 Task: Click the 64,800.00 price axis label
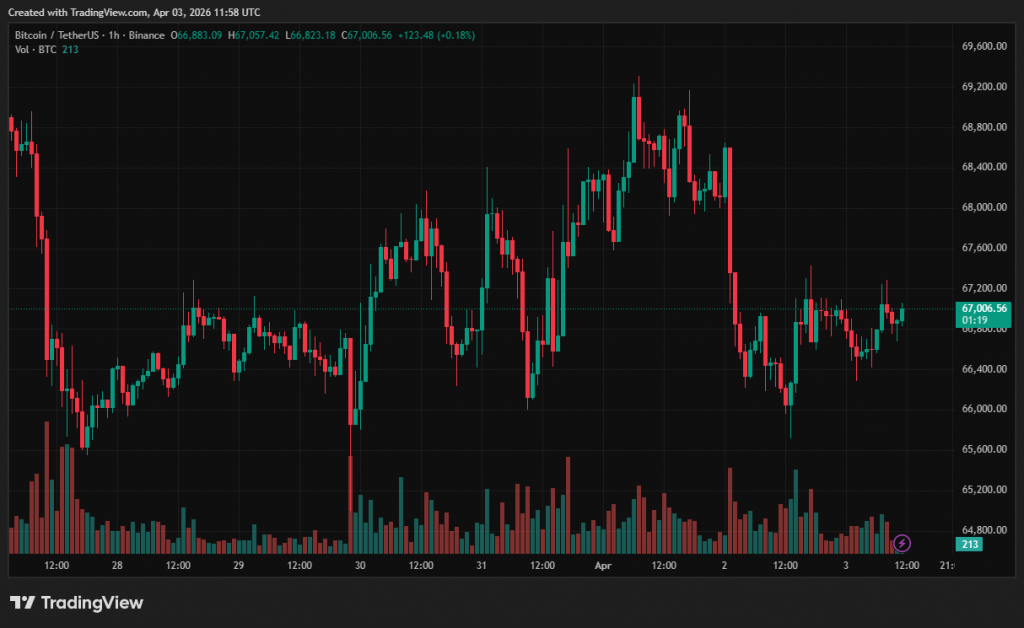click(x=983, y=530)
